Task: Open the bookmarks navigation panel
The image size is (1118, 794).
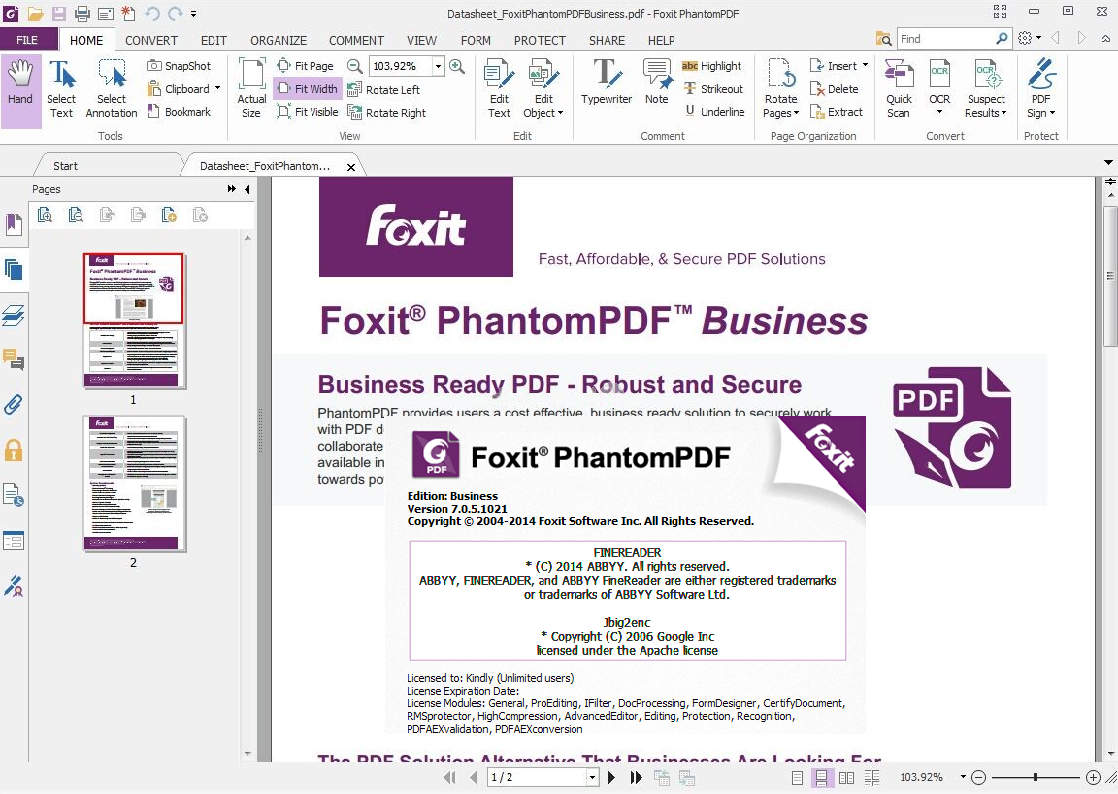Action: click(14, 224)
